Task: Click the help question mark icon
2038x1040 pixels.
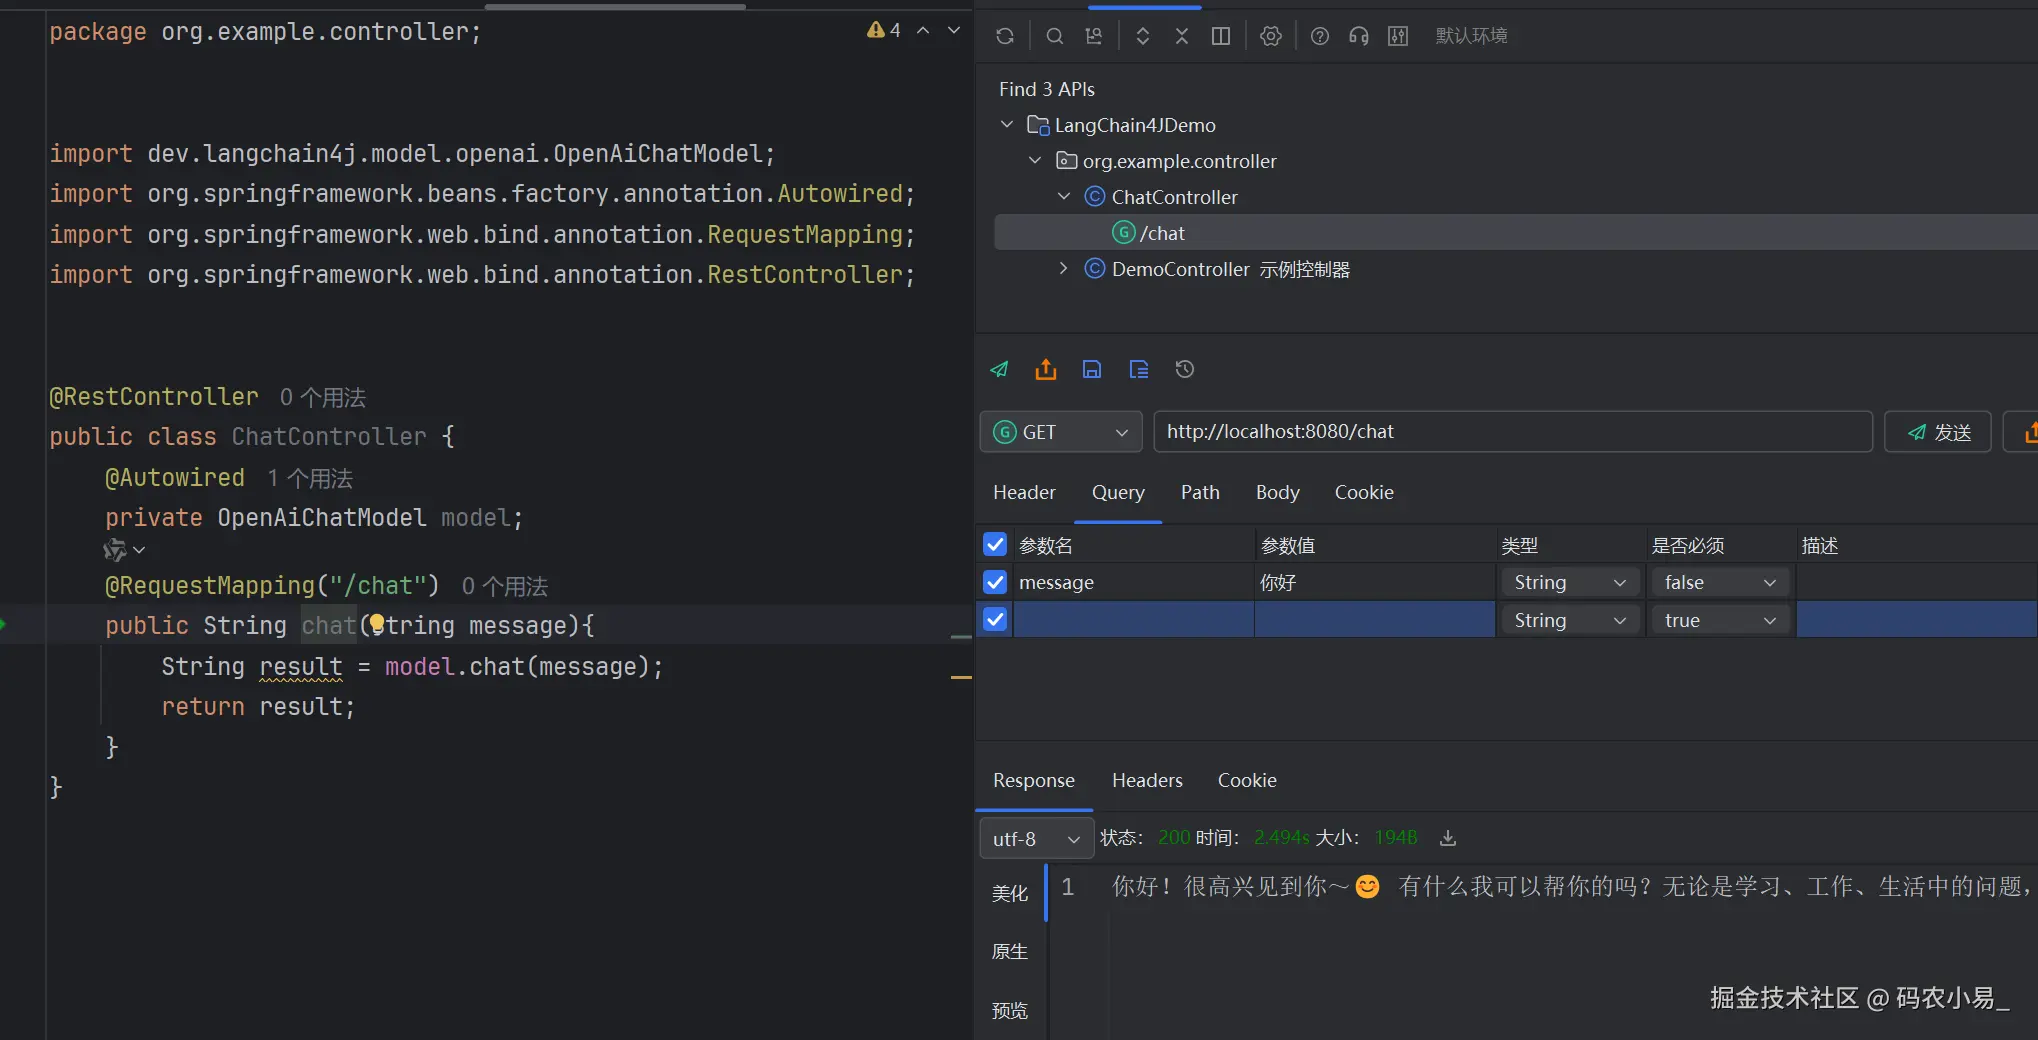Action: point(1320,36)
